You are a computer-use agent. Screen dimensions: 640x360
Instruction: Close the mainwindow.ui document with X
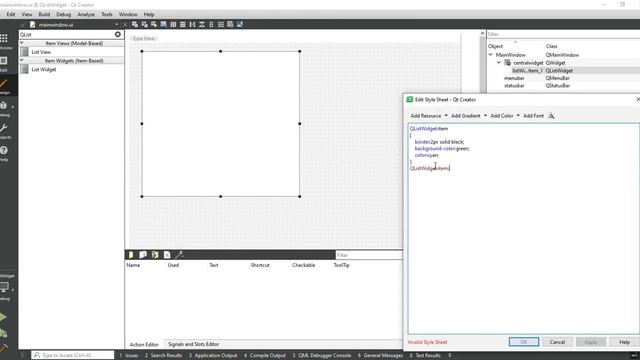click(x=125, y=24)
